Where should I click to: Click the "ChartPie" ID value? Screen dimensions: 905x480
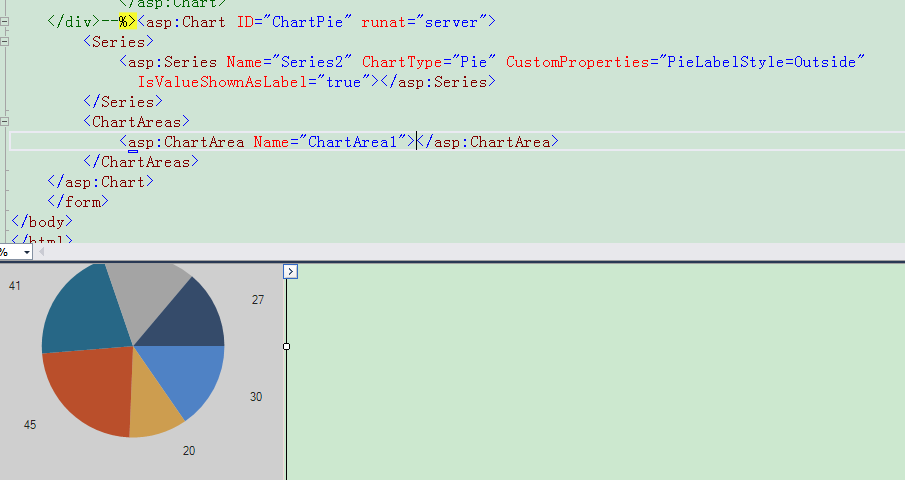coord(308,22)
